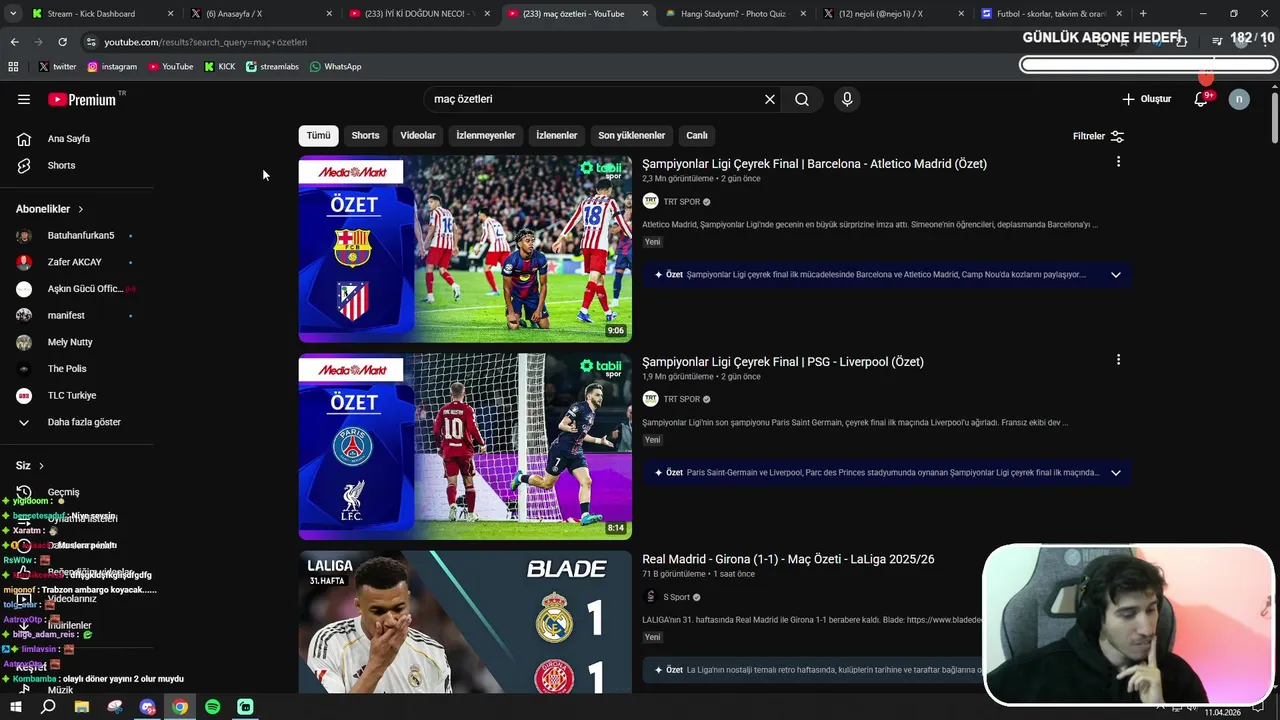Click the magnifier search button
The width and height of the screenshot is (1280, 720).
pos(802,99)
